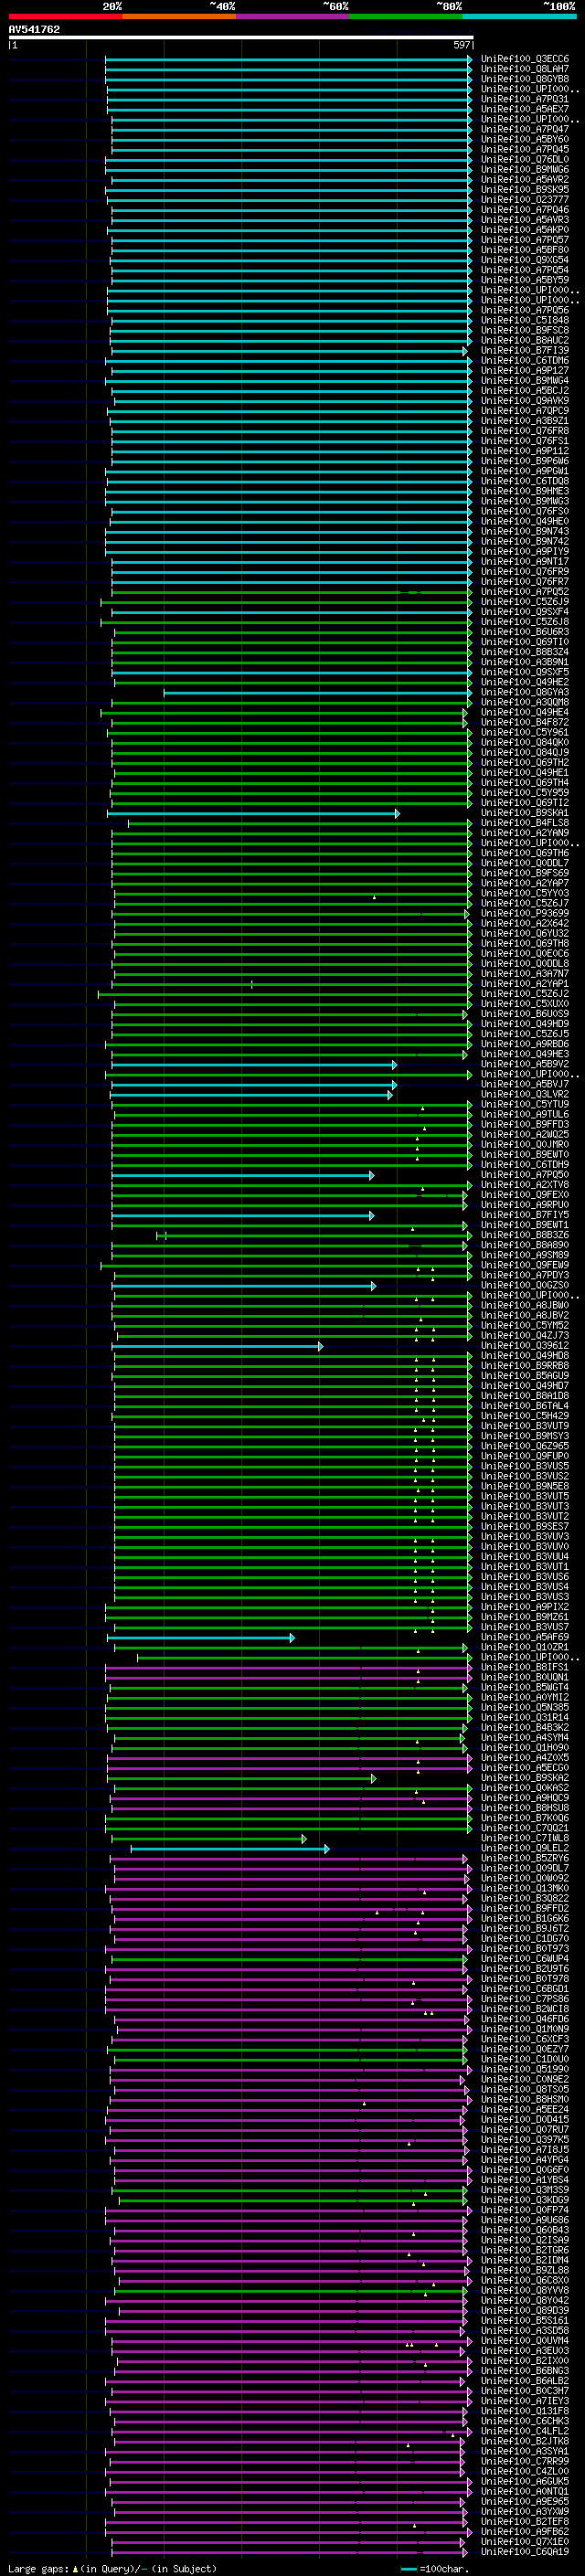Select hit label UniRef100_A3B921
This screenshot has width=585, height=2576.
(524, 421)
